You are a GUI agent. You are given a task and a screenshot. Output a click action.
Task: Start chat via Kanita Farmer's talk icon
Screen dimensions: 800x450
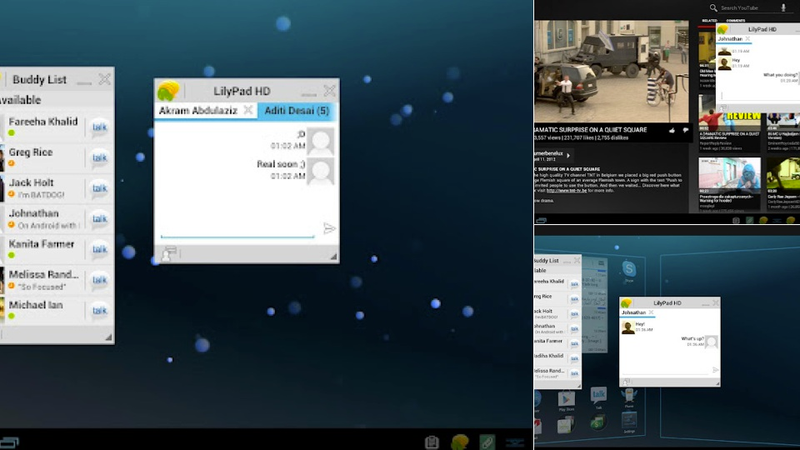click(x=99, y=249)
